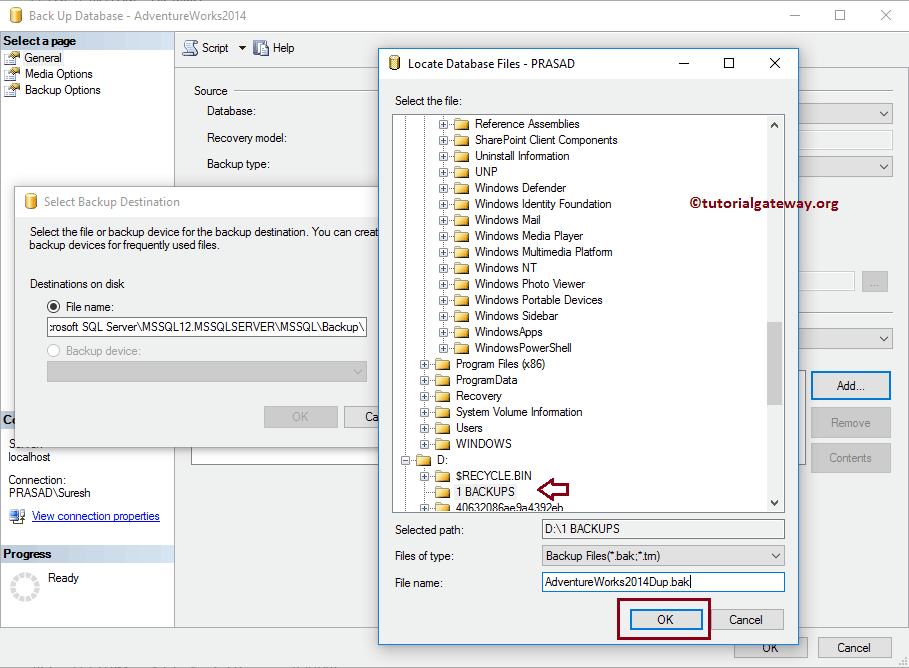Screen dimensions: 909x668
Task: Click Windows Portable Devices folder icon
Action: pyautogui.click(x=461, y=300)
